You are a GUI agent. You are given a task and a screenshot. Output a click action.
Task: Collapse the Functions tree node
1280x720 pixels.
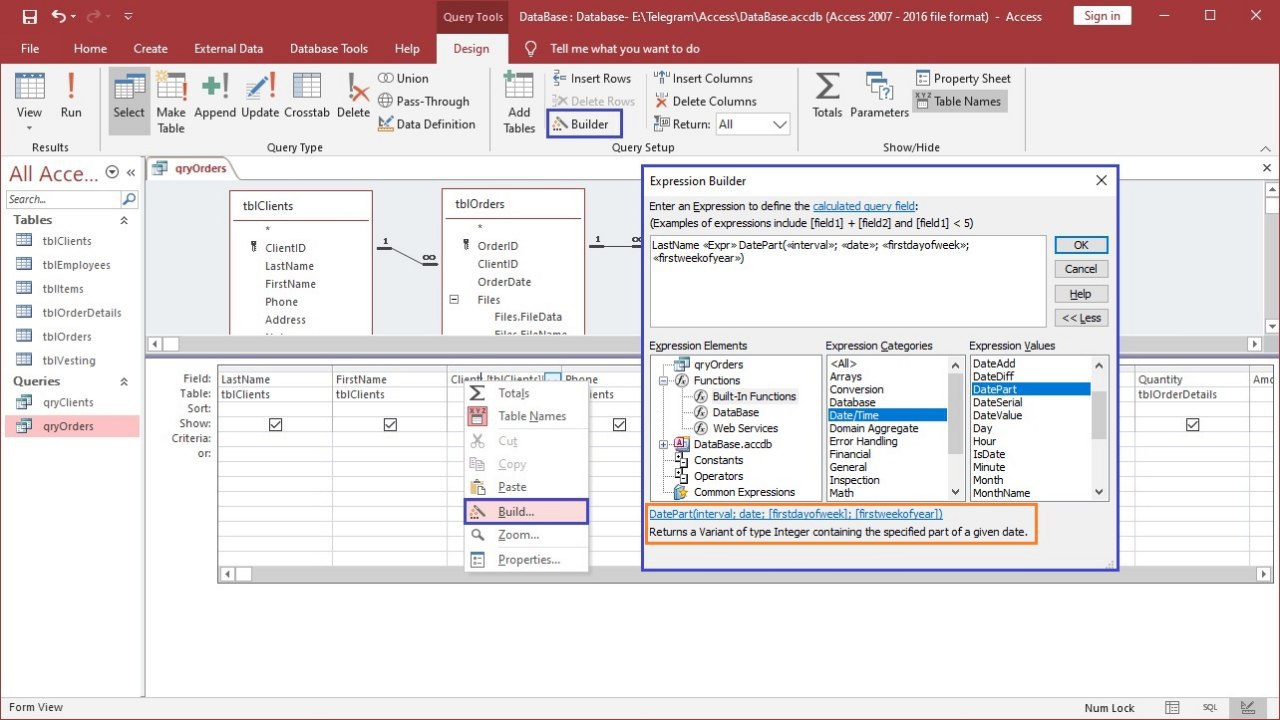click(663, 381)
